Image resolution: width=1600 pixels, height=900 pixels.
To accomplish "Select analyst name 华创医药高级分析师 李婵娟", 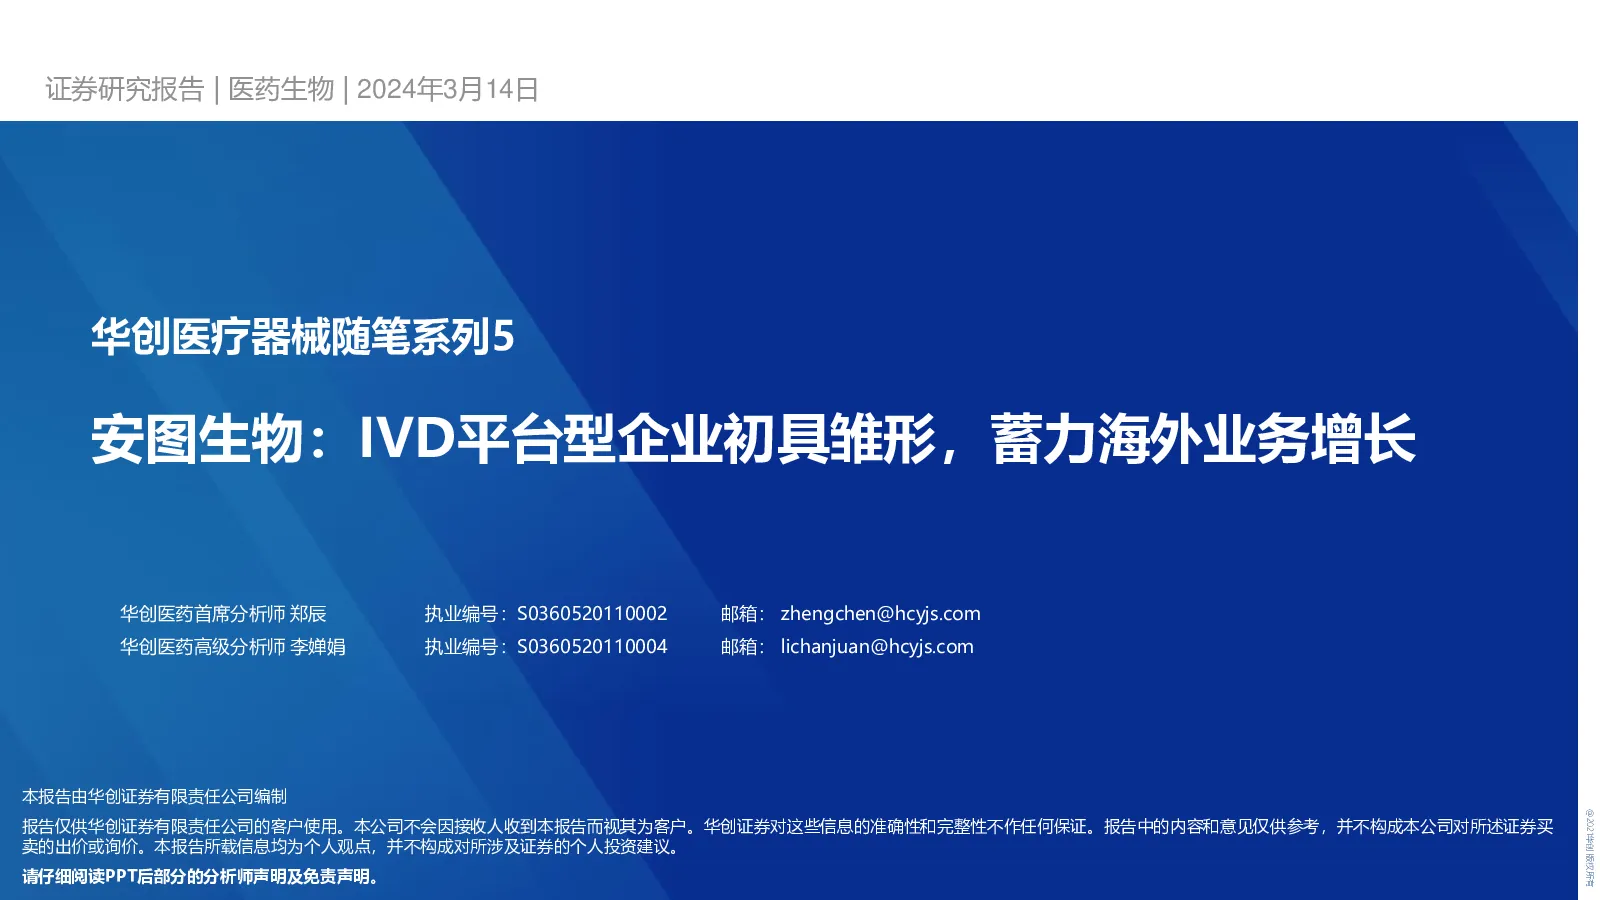I will (x=233, y=647).
